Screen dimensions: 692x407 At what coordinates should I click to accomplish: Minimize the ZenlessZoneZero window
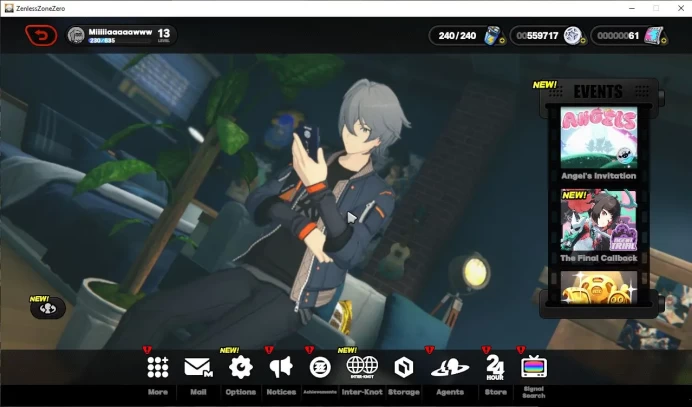(x=632, y=8)
